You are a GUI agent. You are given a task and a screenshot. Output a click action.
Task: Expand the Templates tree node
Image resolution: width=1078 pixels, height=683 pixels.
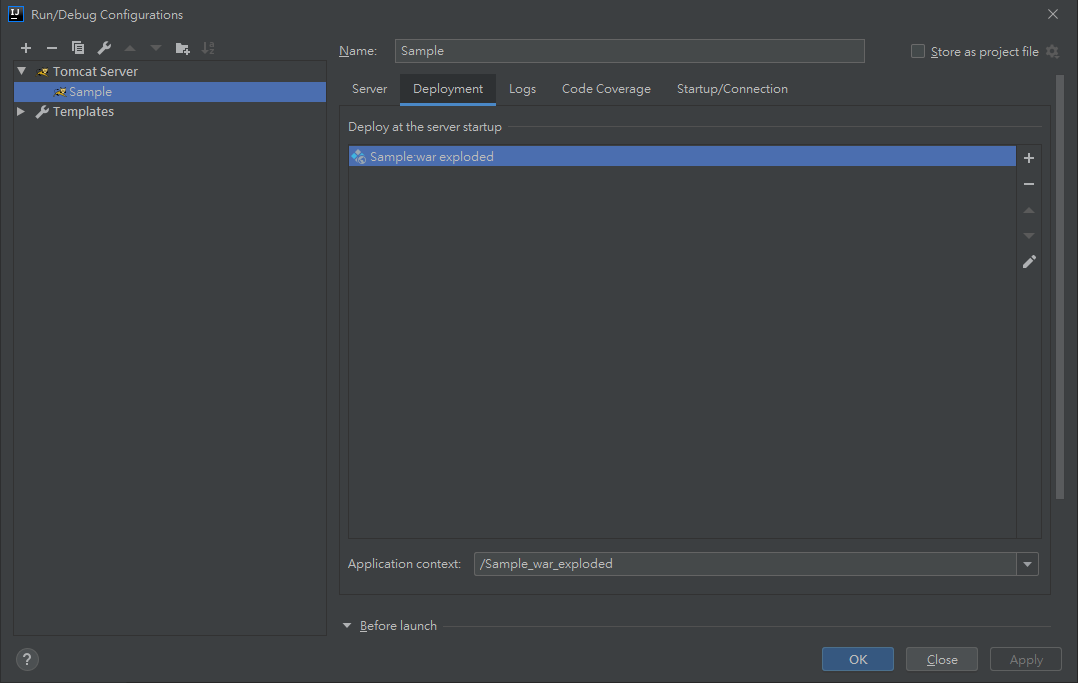pos(21,111)
